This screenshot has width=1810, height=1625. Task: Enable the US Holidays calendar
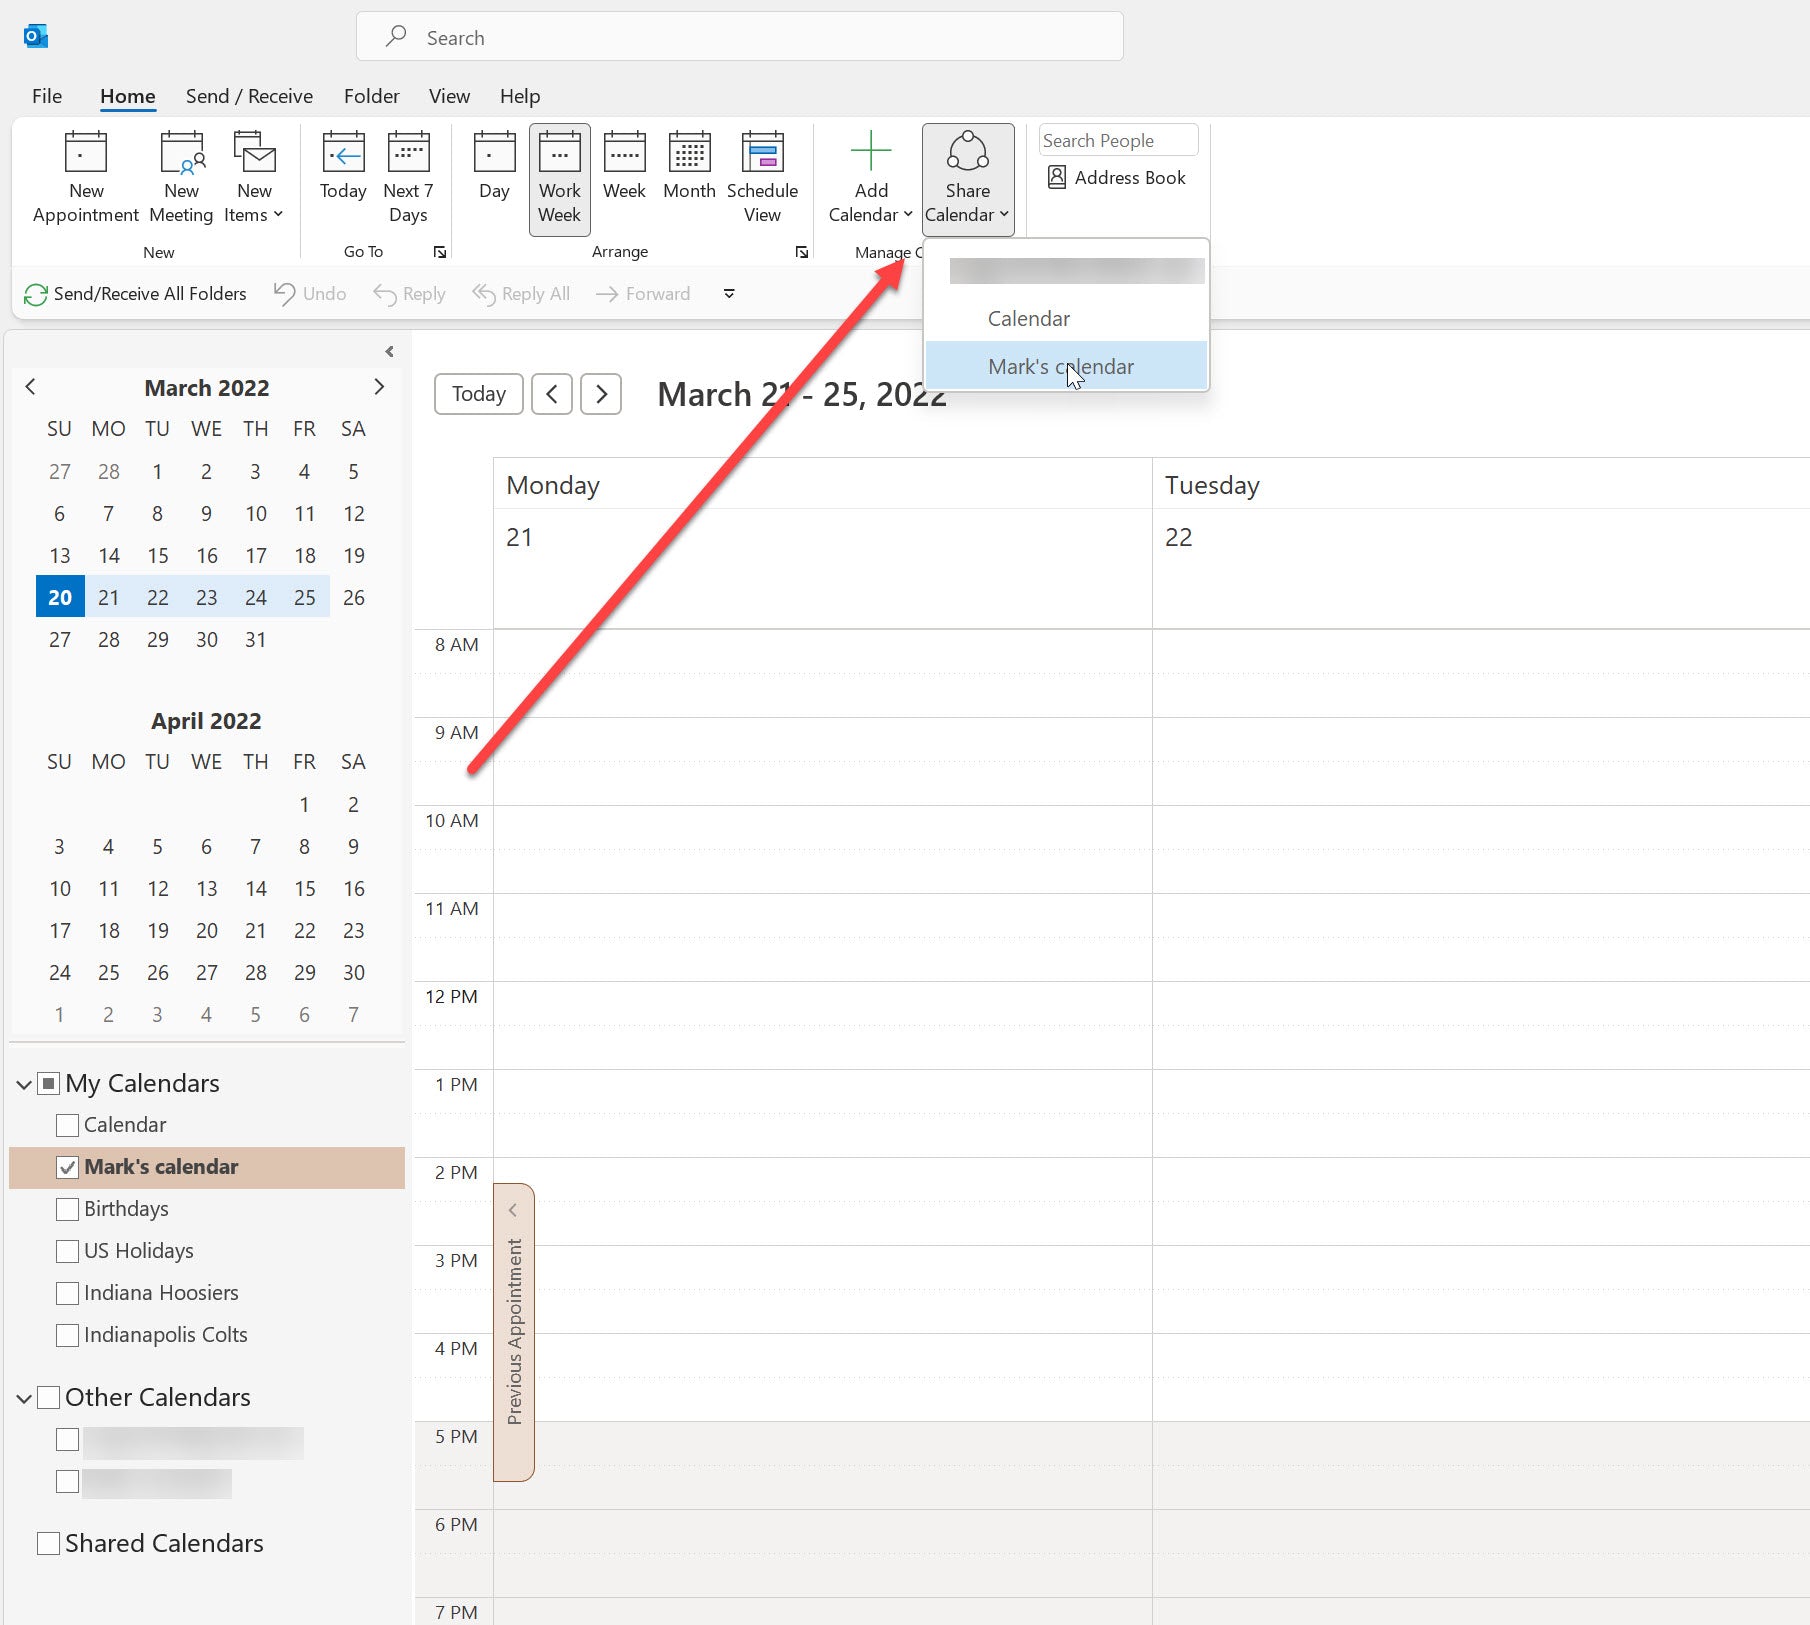68,1251
